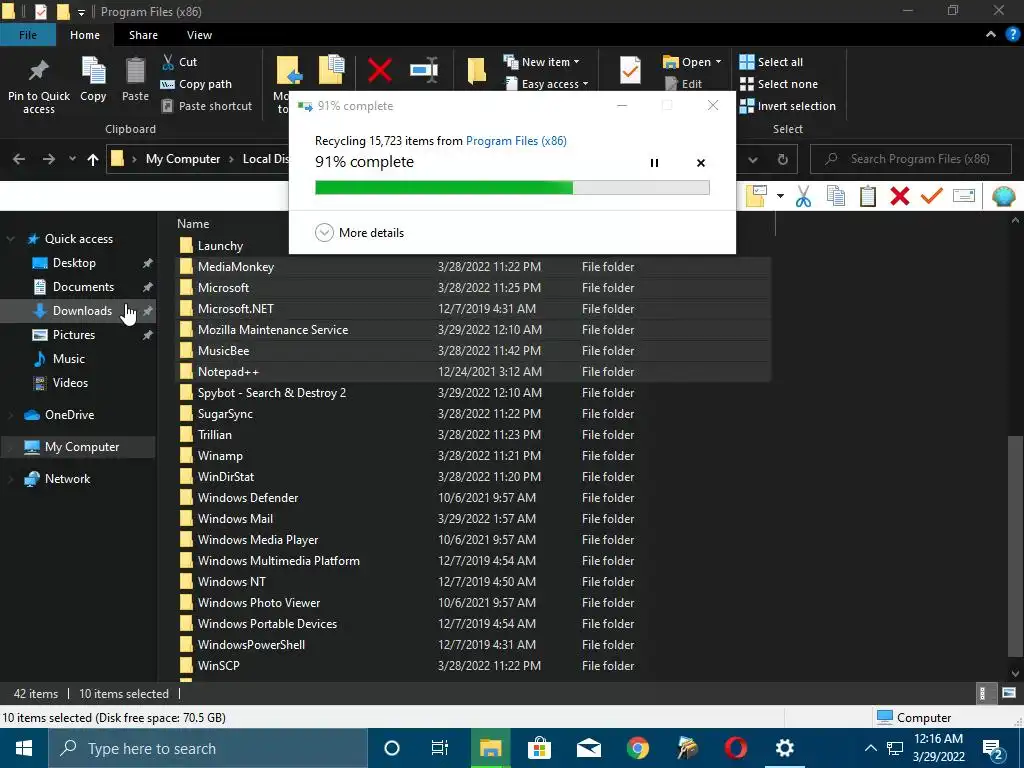Choose Cut in the ribbon Clipboard group
The image size is (1024, 768).
click(180, 62)
